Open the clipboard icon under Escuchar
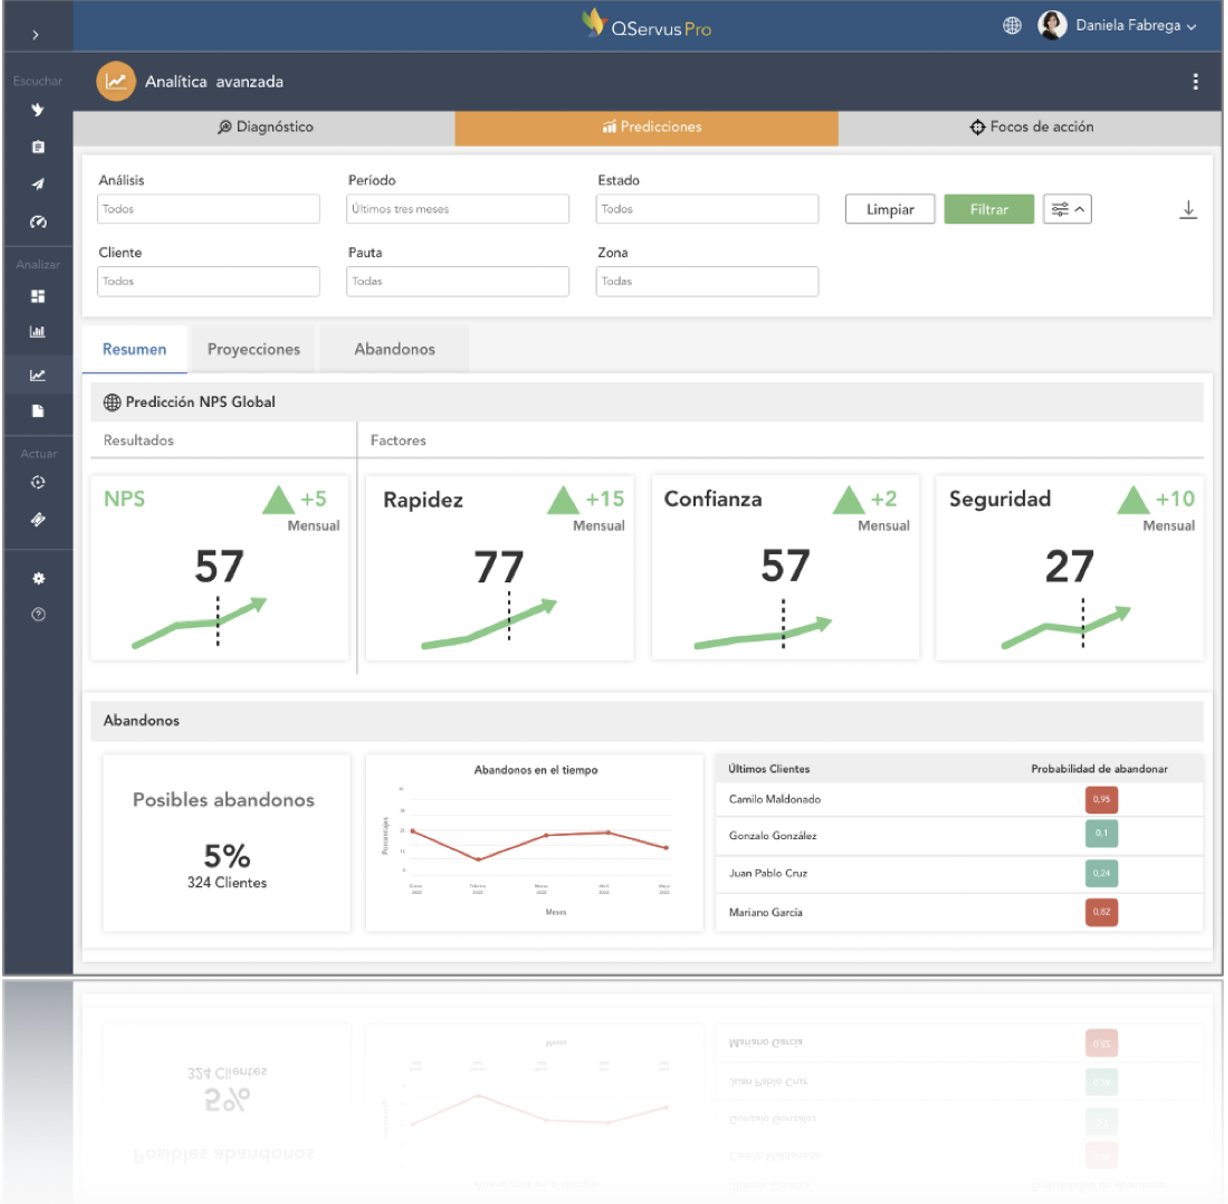 [38, 147]
